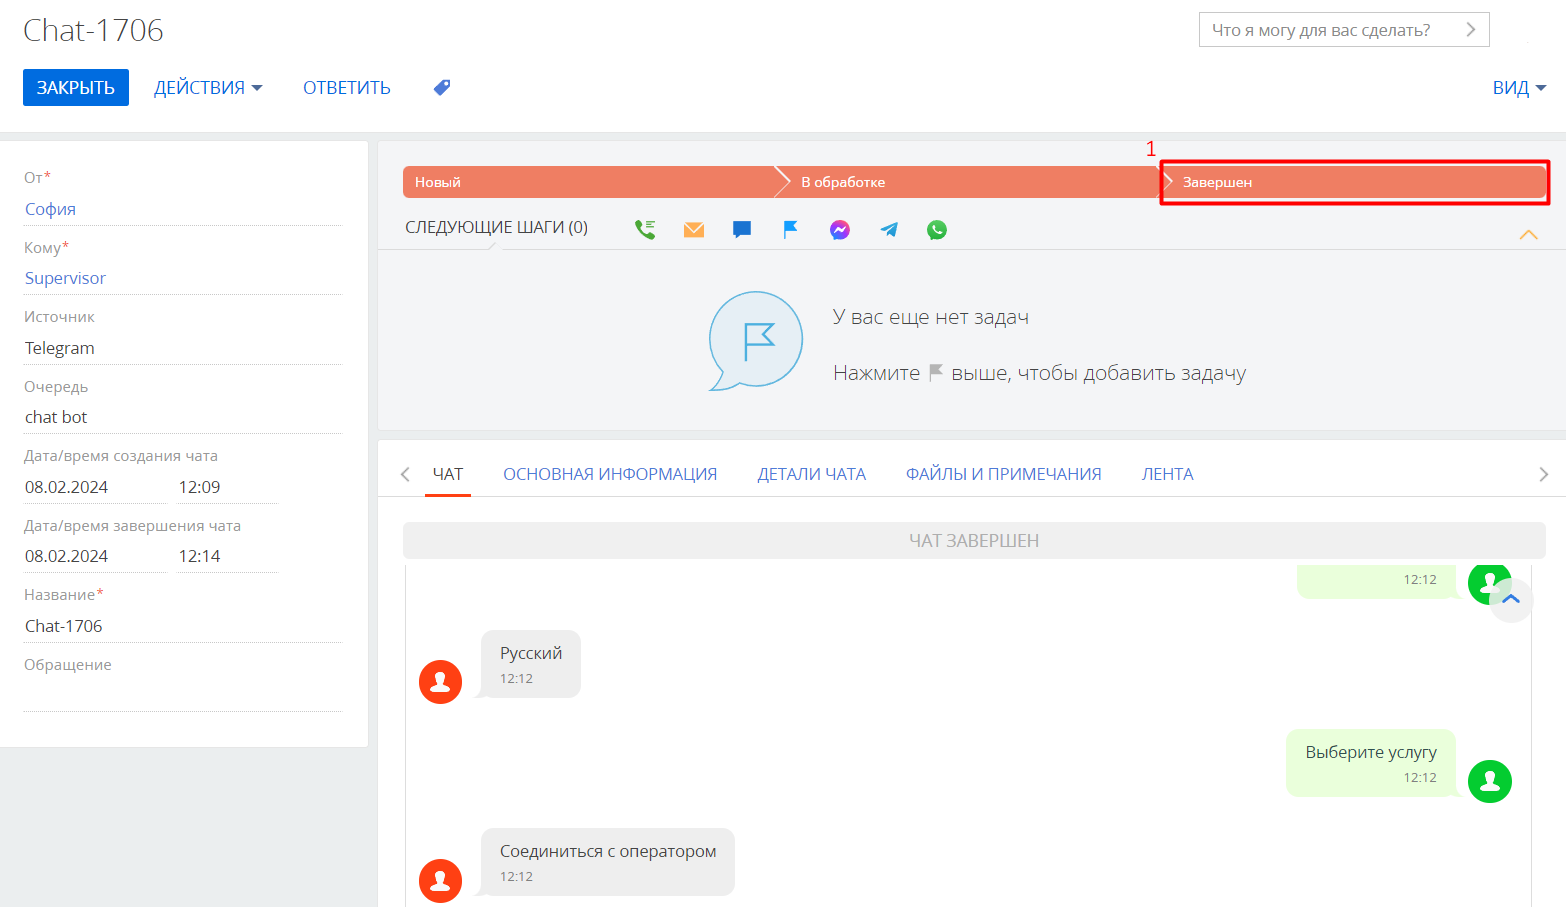Collapse the next steps panel with orange chevron

(x=1528, y=235)
